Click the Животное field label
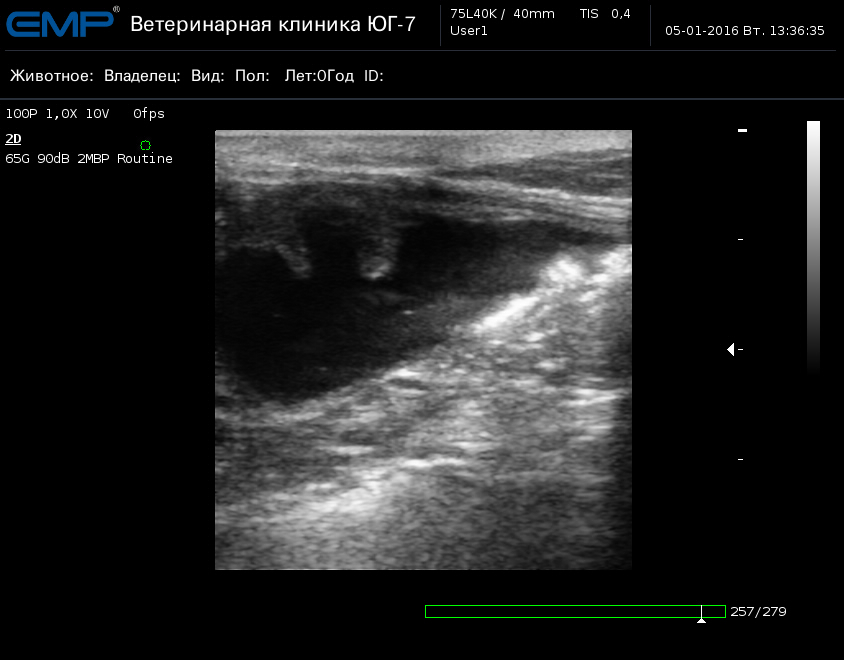The image size is (844, 660). coord(52,76)
